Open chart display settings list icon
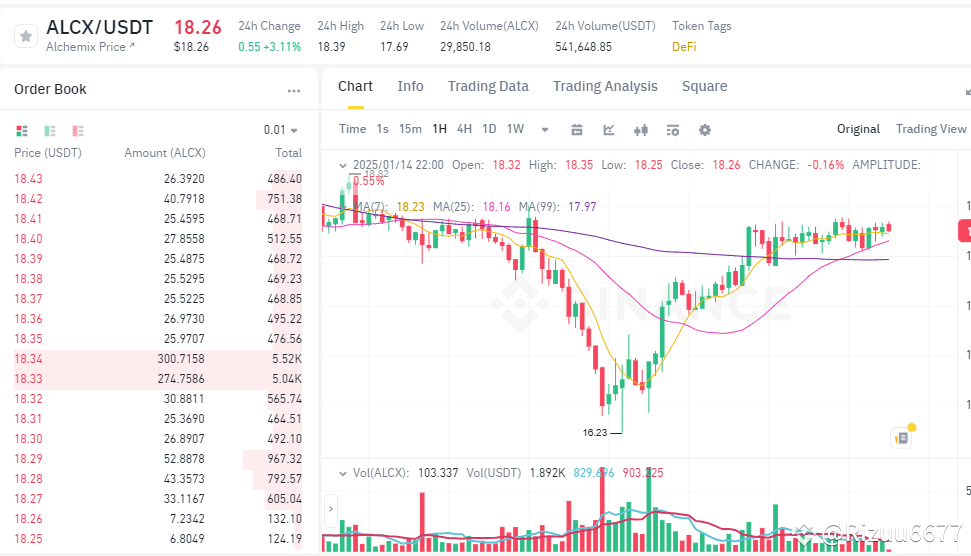This screenshot has height=556, width=971. click(673, 129)
